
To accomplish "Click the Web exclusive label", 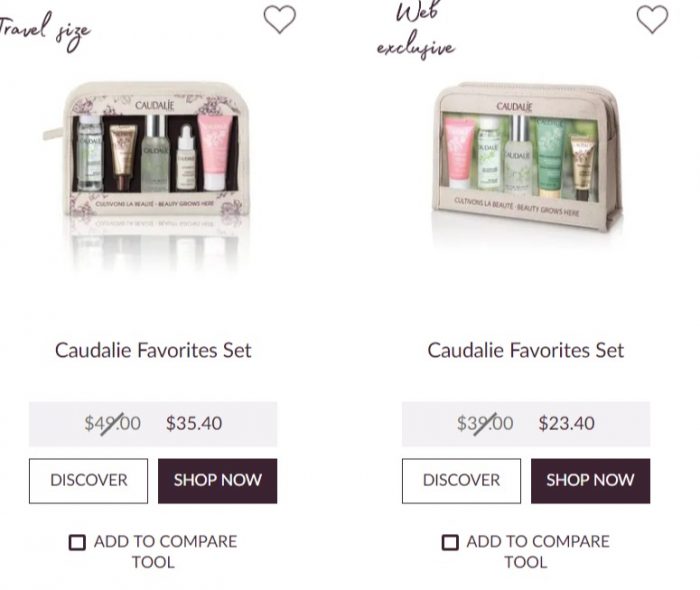I will [416, 30].
